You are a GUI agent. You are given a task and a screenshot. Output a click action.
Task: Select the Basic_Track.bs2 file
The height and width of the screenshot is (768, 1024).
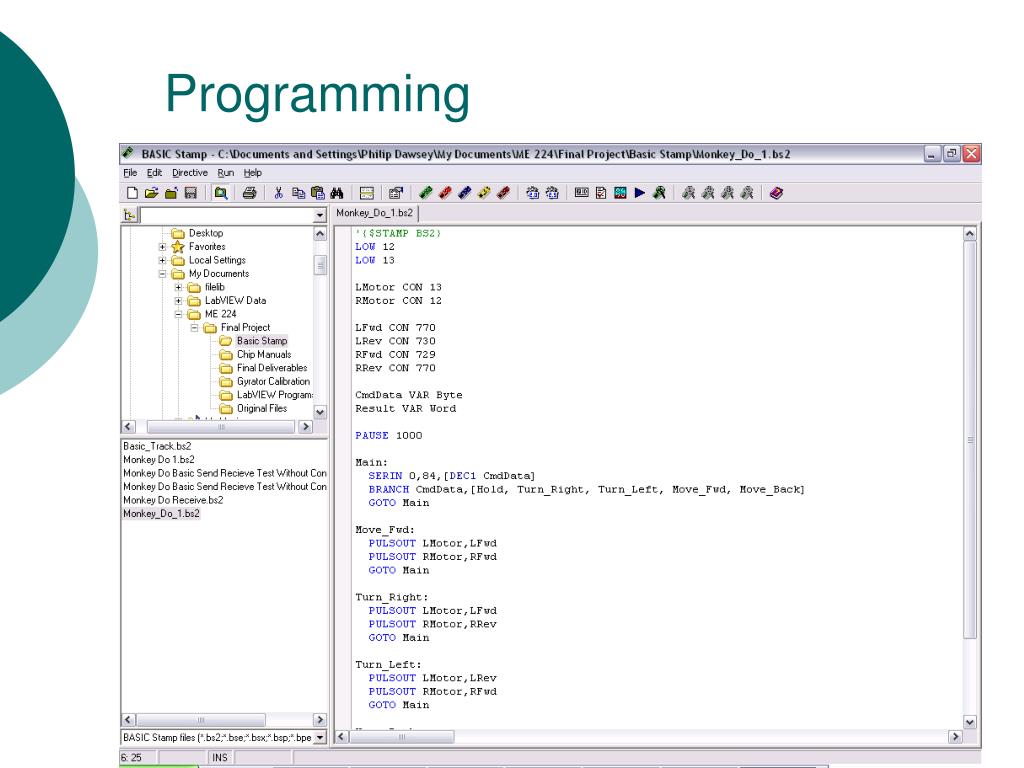[x=157, y=446]
